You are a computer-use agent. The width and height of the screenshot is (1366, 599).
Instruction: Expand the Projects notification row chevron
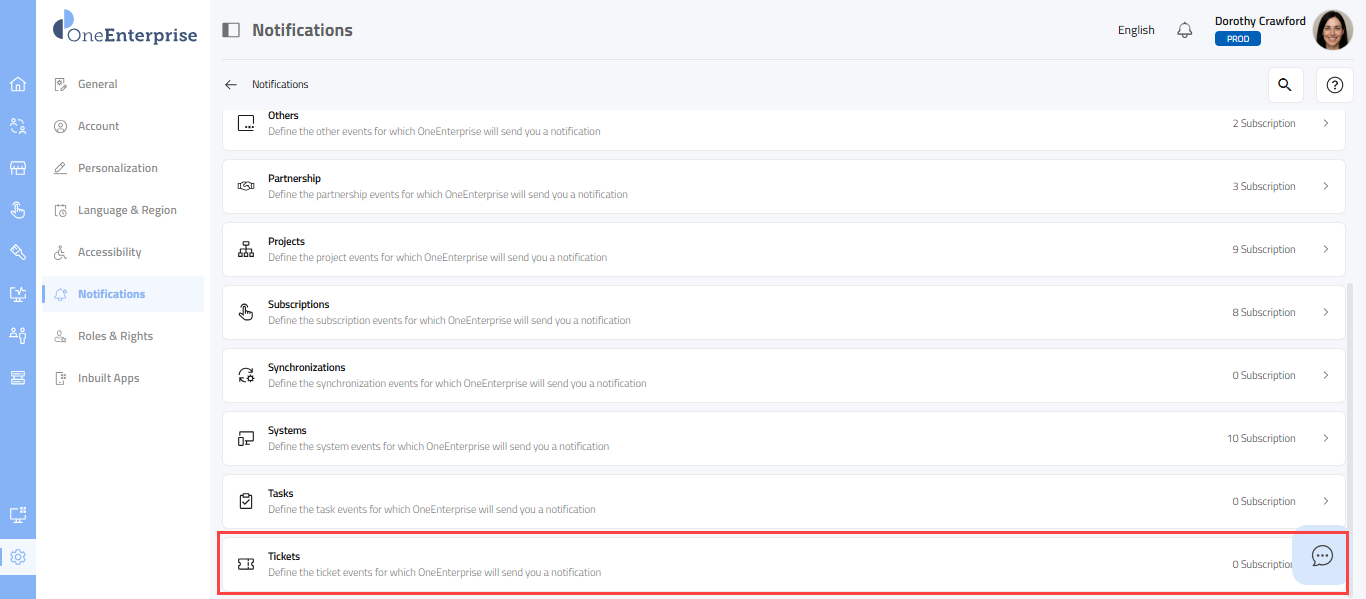click(1326, 249)
